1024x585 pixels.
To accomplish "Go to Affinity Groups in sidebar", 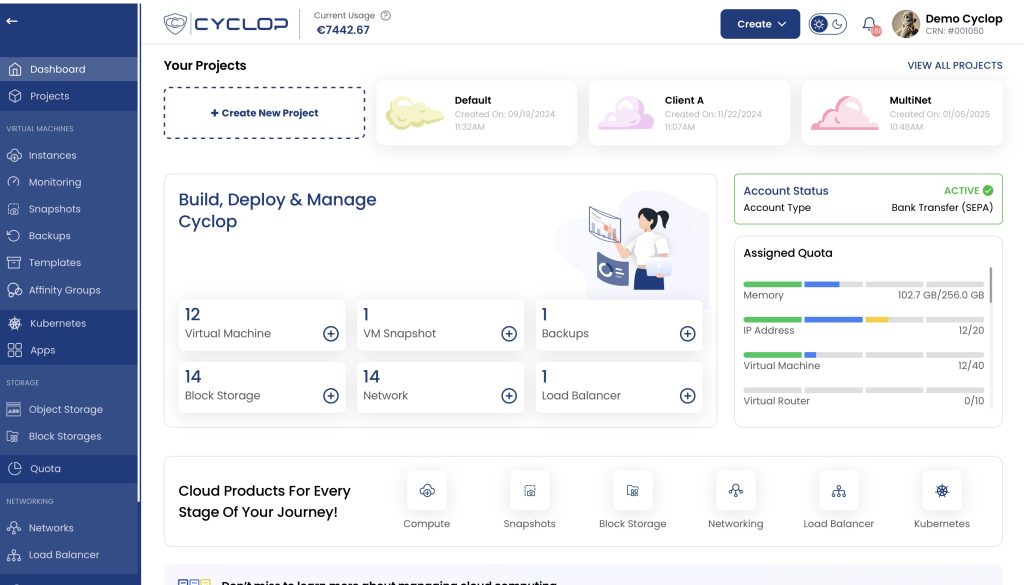I will point(64,290).
